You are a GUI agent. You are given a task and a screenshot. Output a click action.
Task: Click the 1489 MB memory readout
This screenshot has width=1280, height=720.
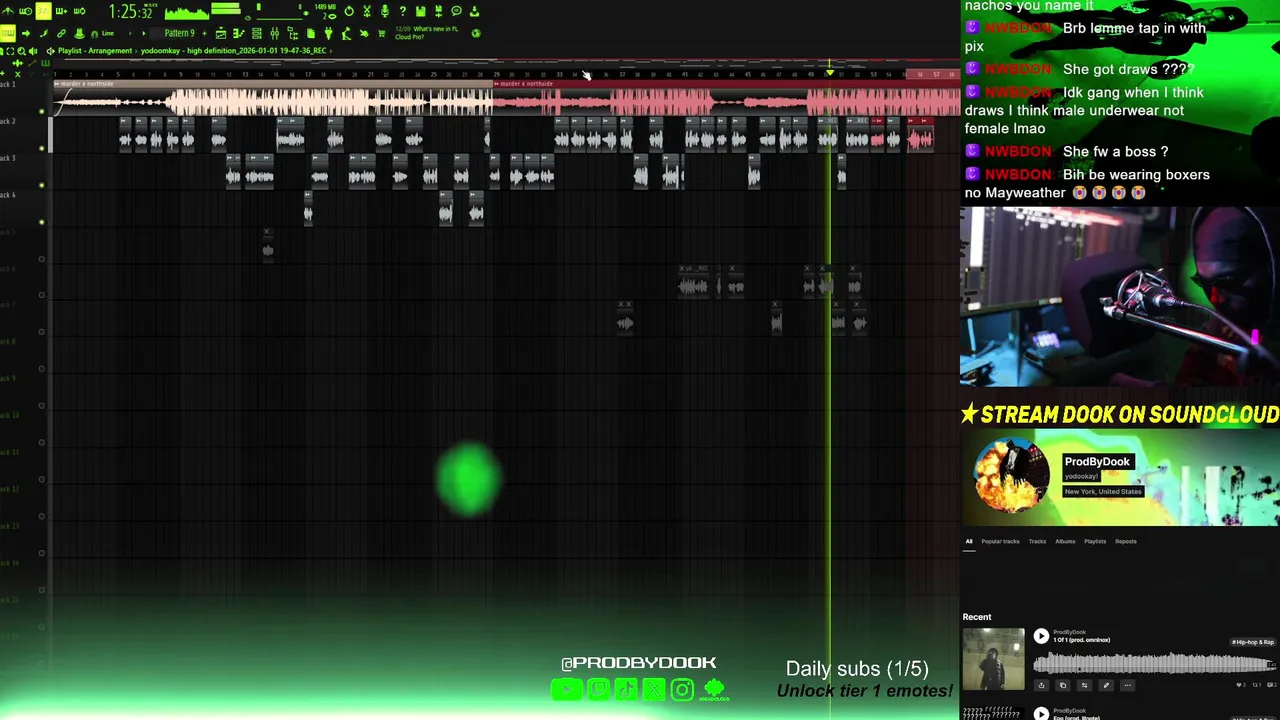[325, 7]
